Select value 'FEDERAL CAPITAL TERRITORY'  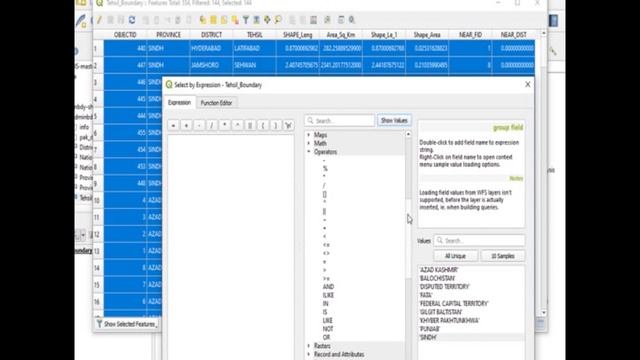tap(453, 304)
